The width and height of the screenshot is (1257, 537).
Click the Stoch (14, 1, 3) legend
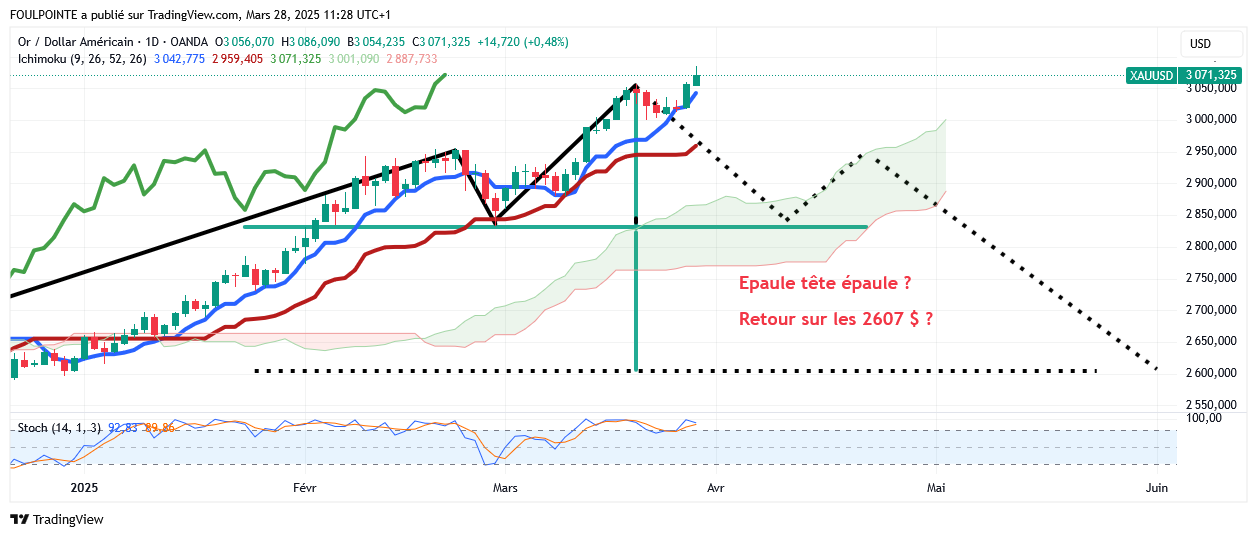pyautogui.click(x=58, y=428)
